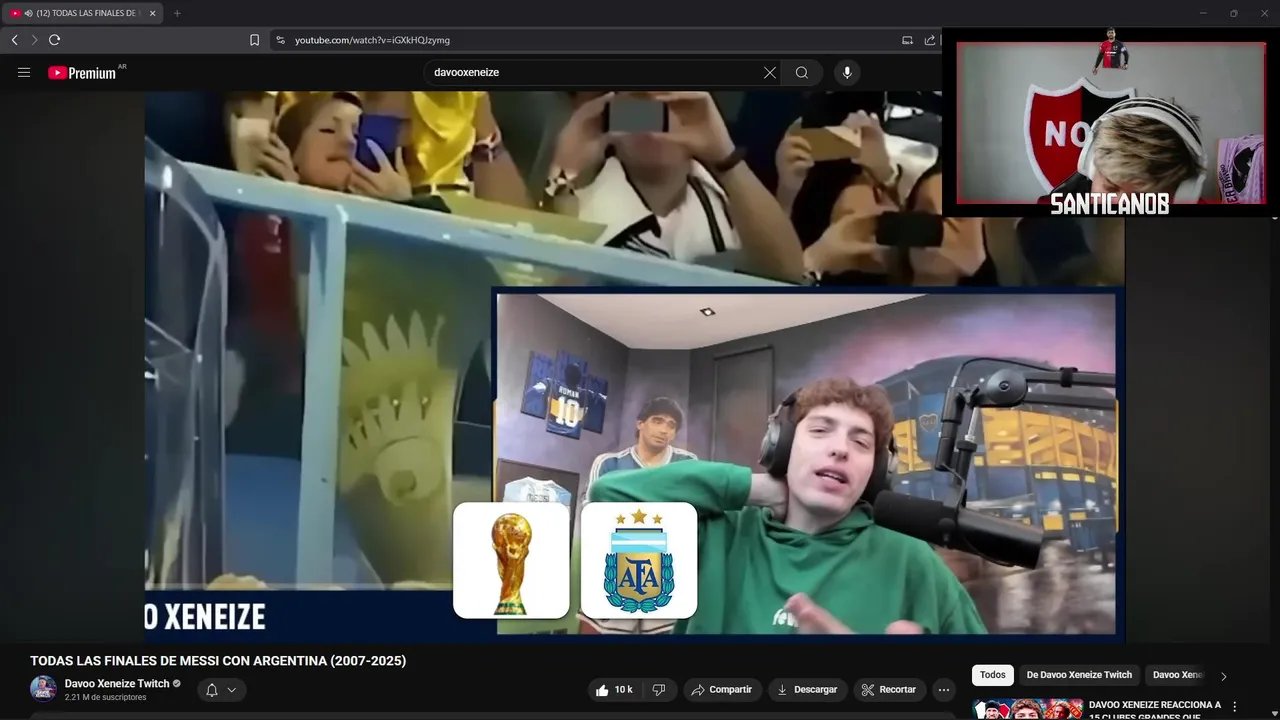
Task: Open Recortar clip tool
Action: tap(888, 690)
